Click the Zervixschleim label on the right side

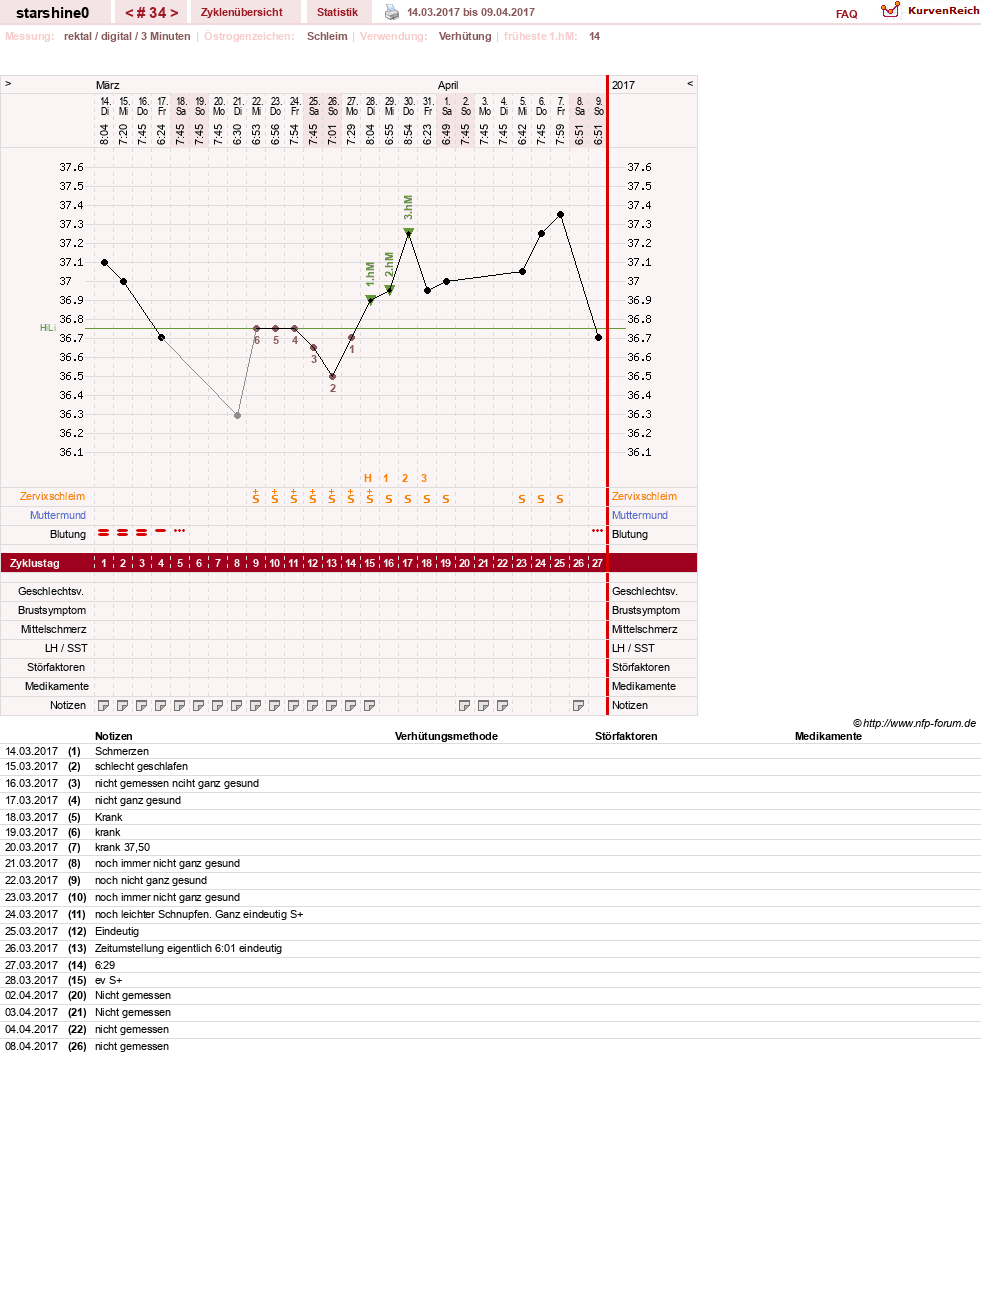(644, 496)
